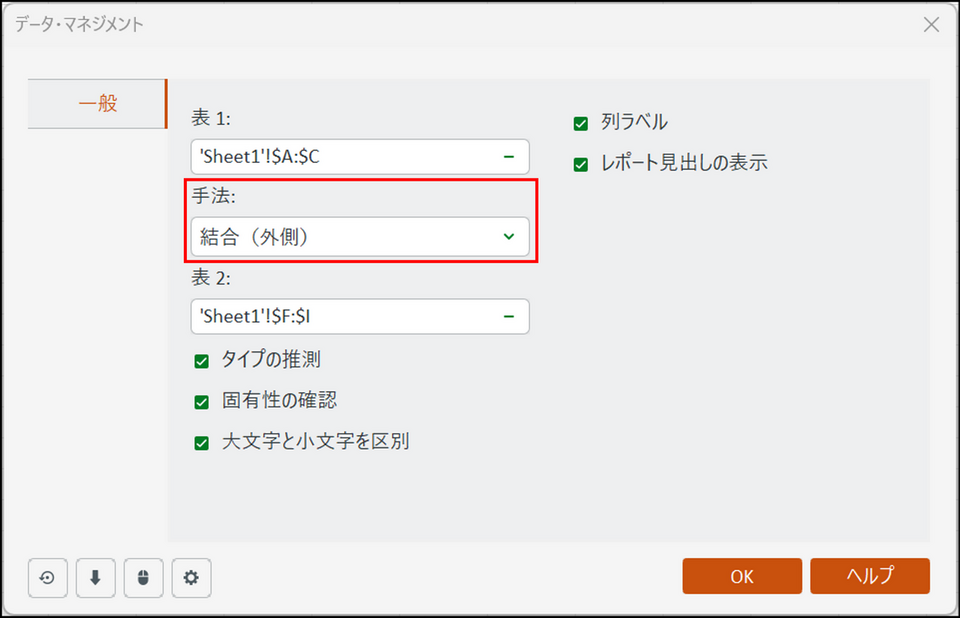960x618 pixels.
Task: Toggle レポート見出しの表示 checkbox
Action: coord(580,164)
